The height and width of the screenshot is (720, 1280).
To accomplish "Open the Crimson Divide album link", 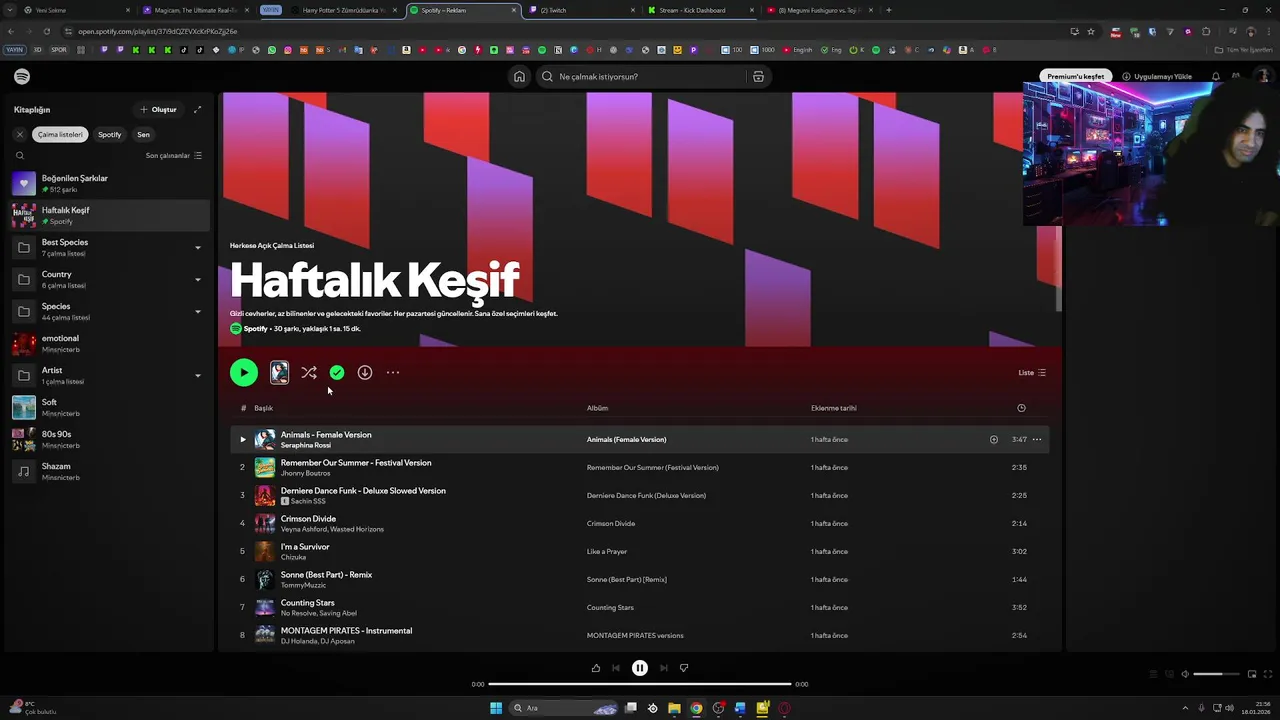I will tap(611, 523).
